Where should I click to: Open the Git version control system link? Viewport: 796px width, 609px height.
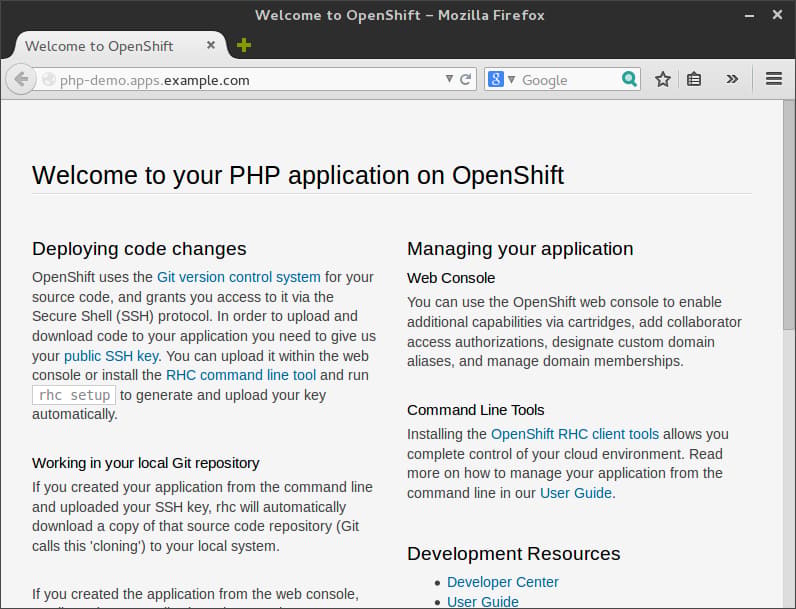click(x=239, y=277)
